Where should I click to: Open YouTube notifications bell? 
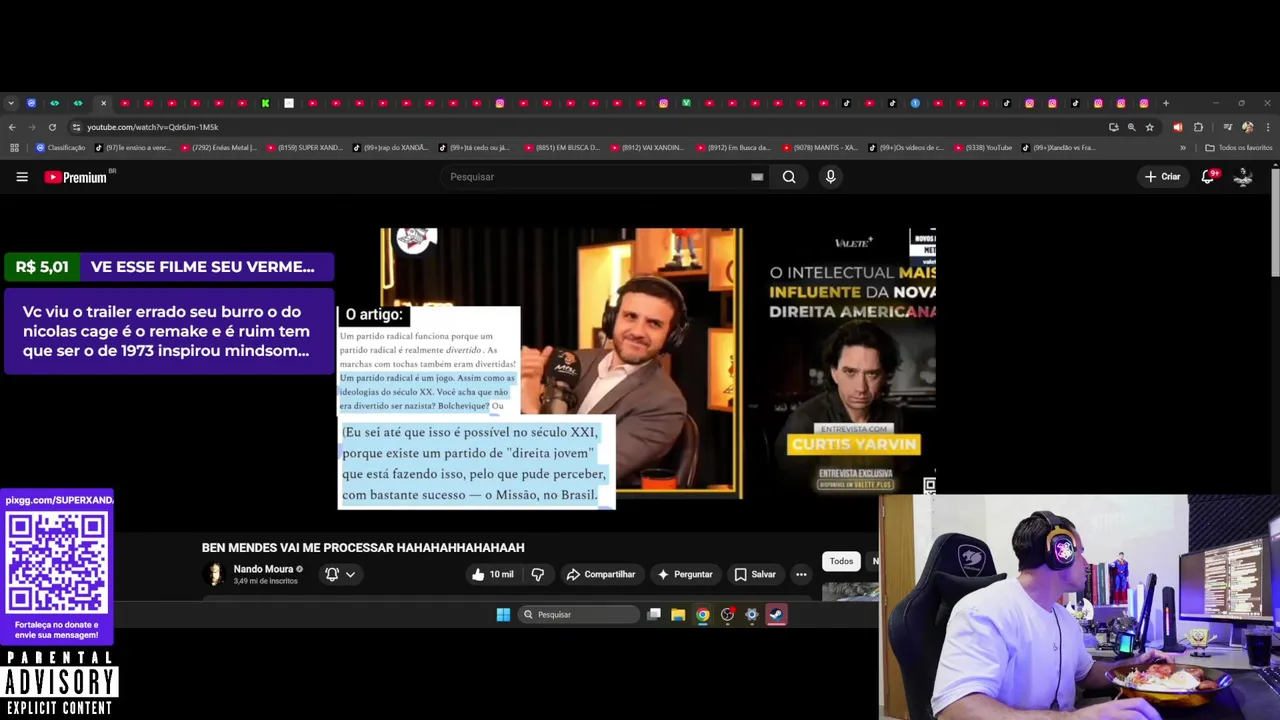tap(1208, 176)
